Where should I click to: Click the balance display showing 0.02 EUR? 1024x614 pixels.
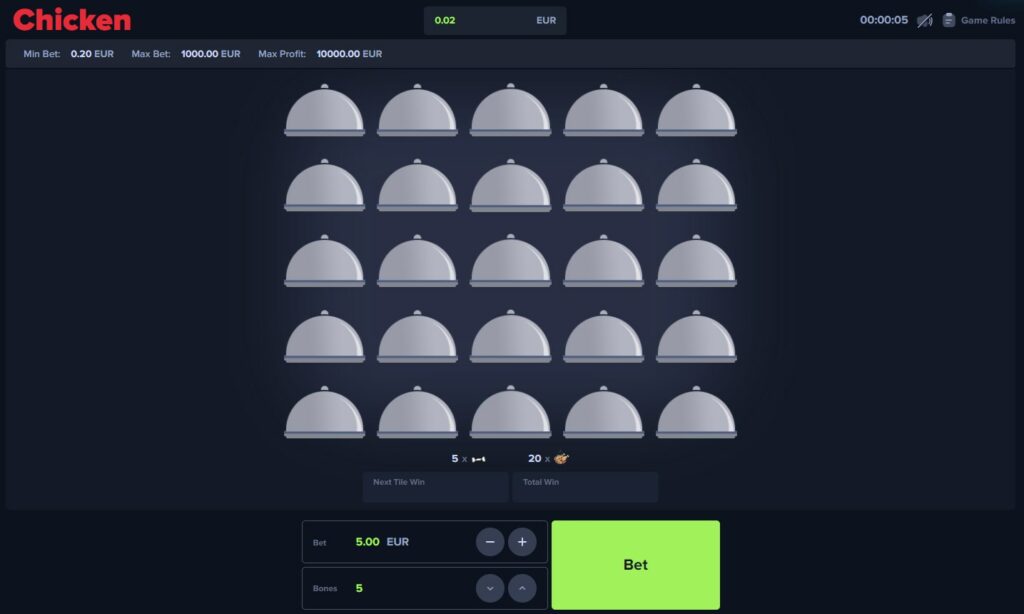(x=495, y=21)
